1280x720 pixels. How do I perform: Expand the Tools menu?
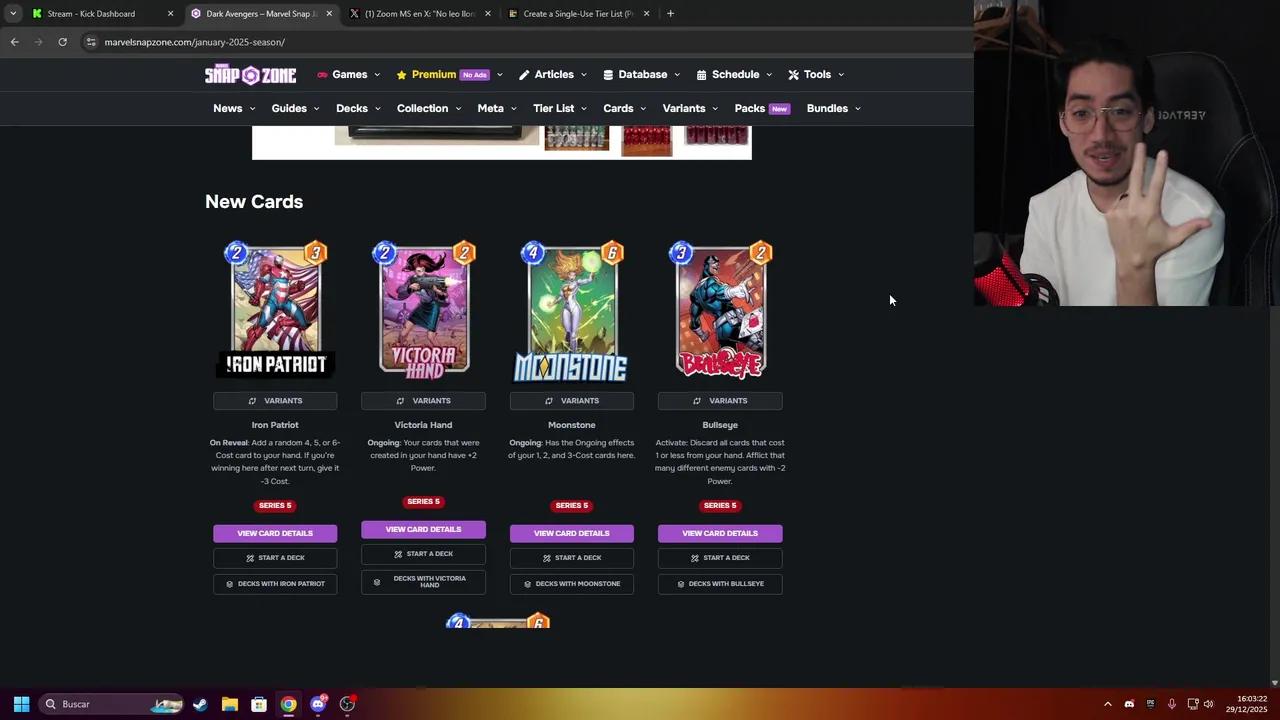point(816,75)
